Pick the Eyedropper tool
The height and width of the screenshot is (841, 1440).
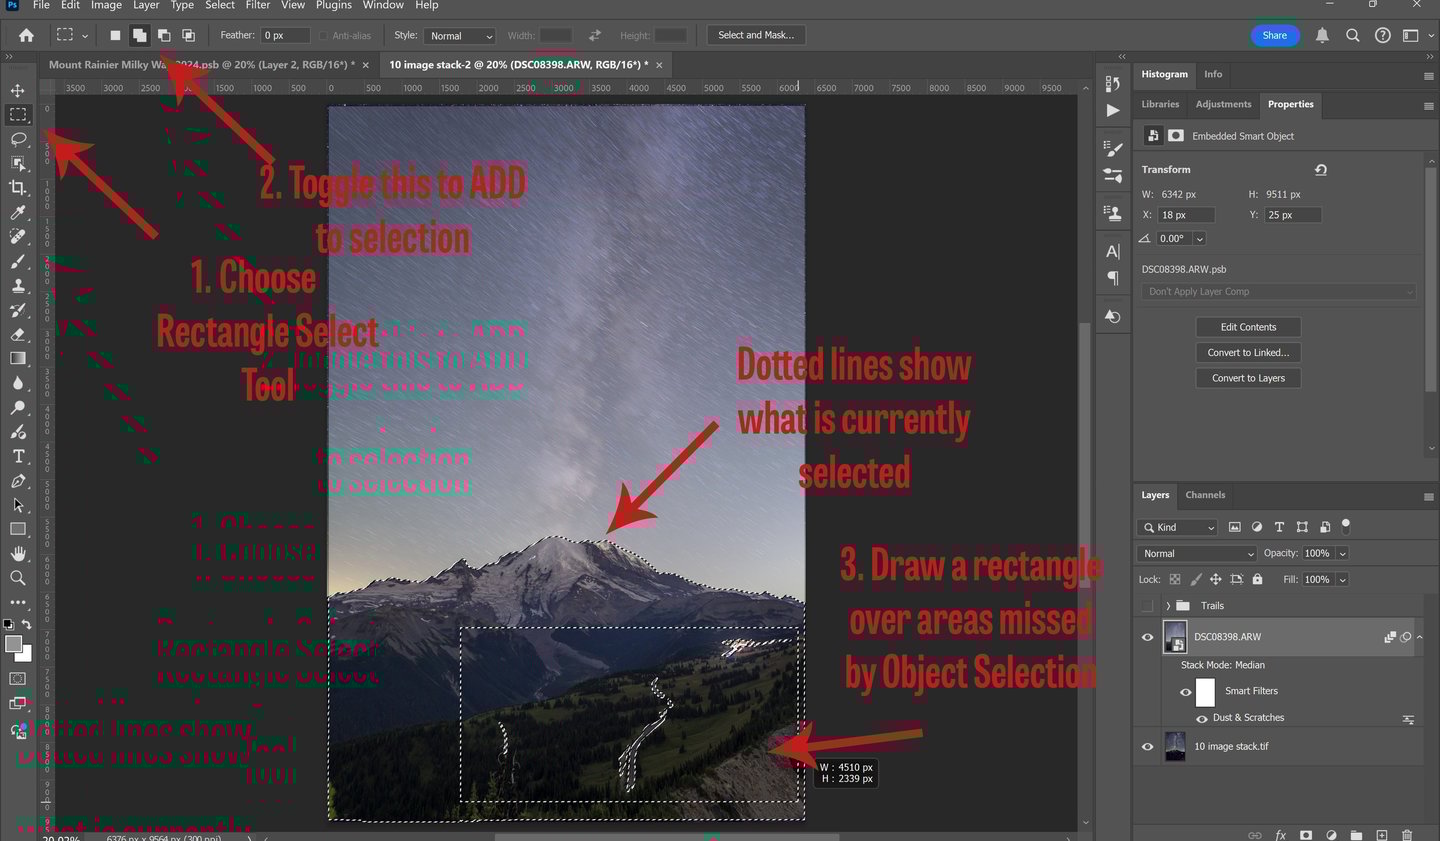coord(18,212)
